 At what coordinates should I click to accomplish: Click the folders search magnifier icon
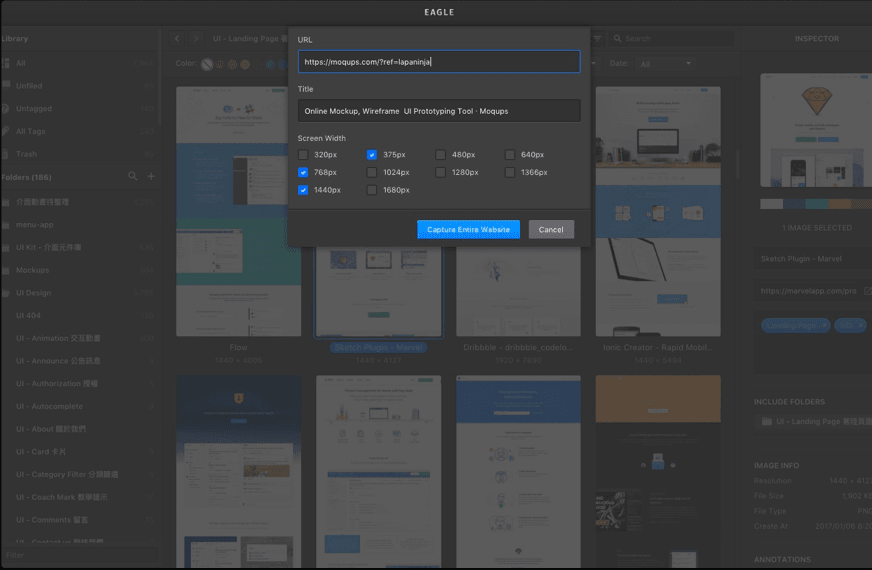click(x=132, y=176)
